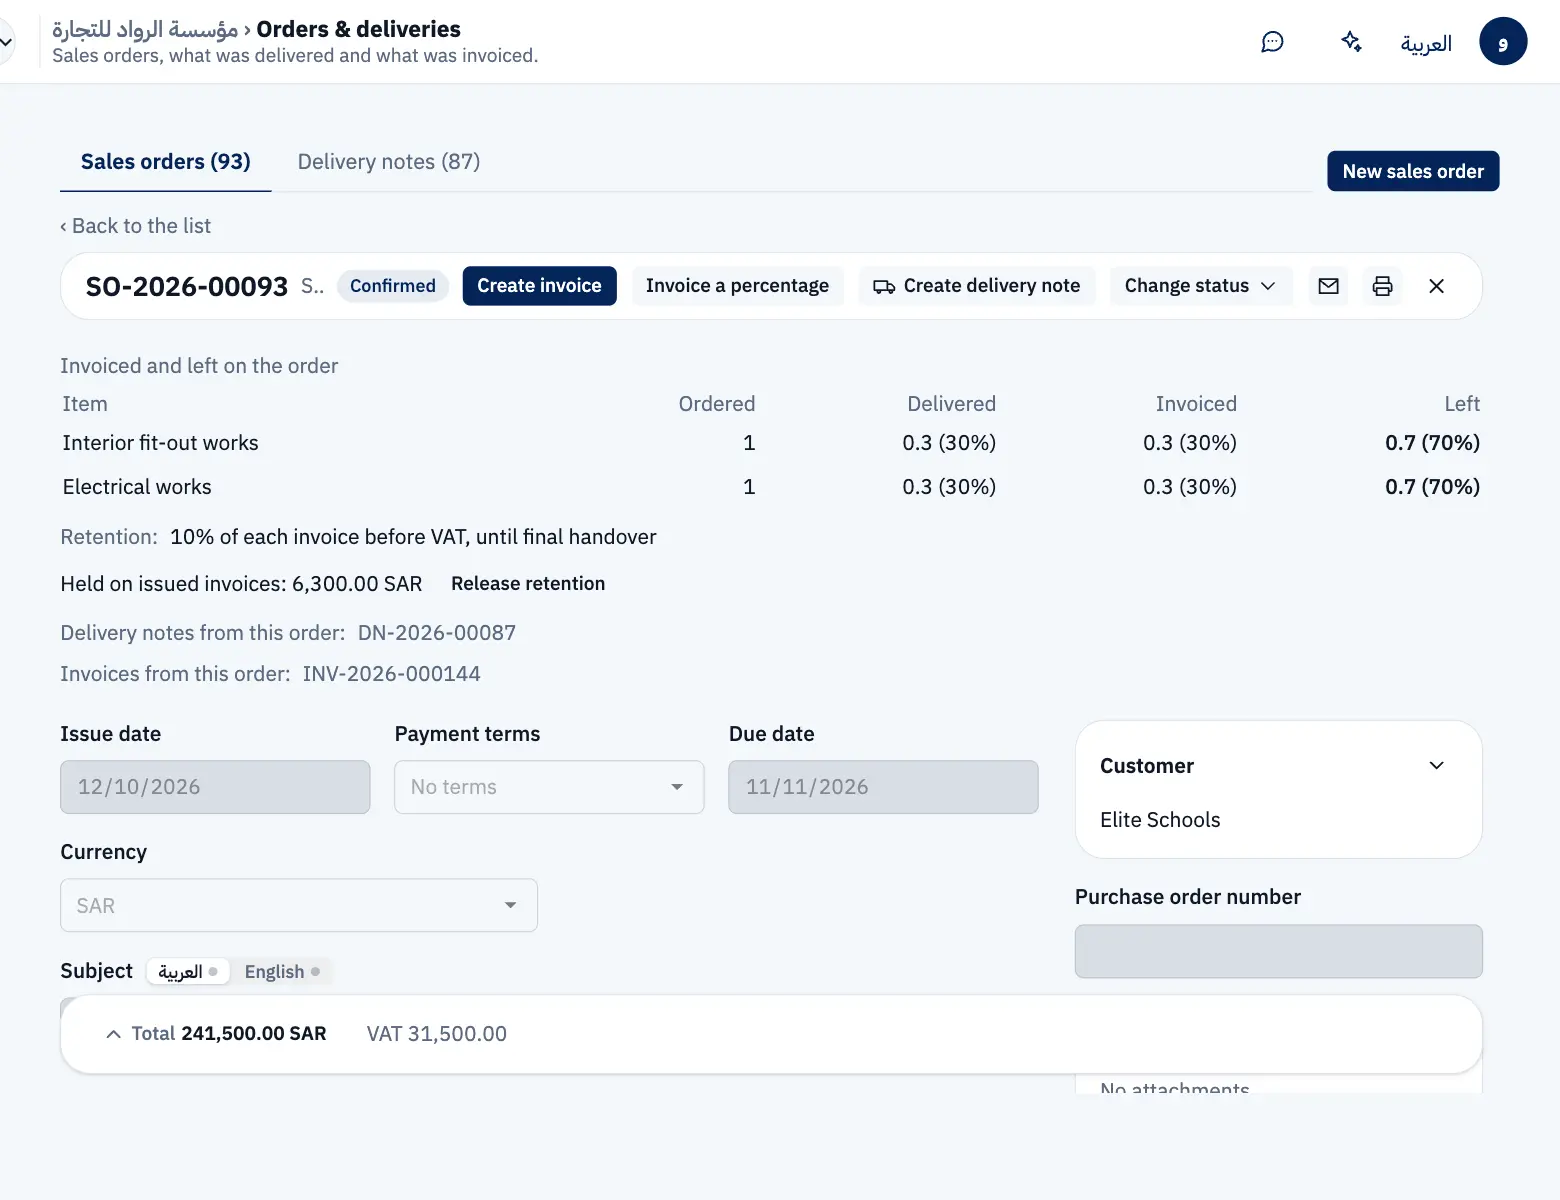Screen dimensions: 1560x1200
Task: Open invoice INV-2026-000144
Action: tap(392, 674)
